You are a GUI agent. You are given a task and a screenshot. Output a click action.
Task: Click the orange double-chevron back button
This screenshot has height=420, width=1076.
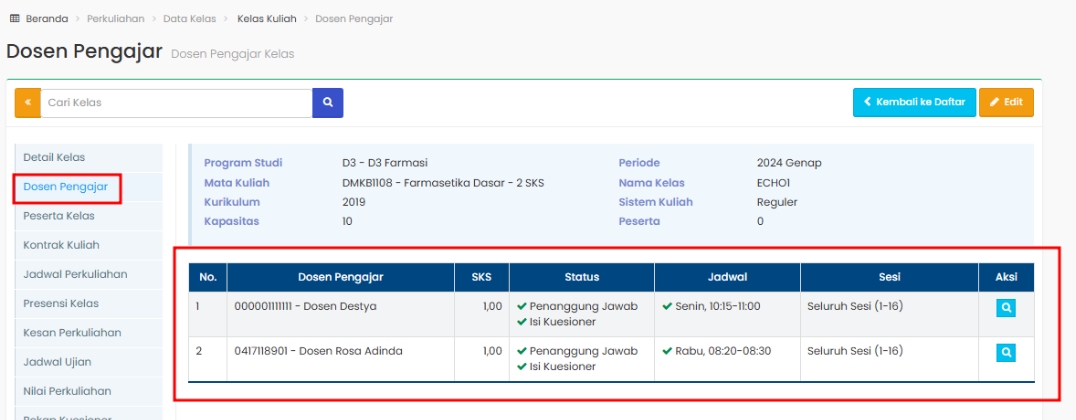coord(27,103)
